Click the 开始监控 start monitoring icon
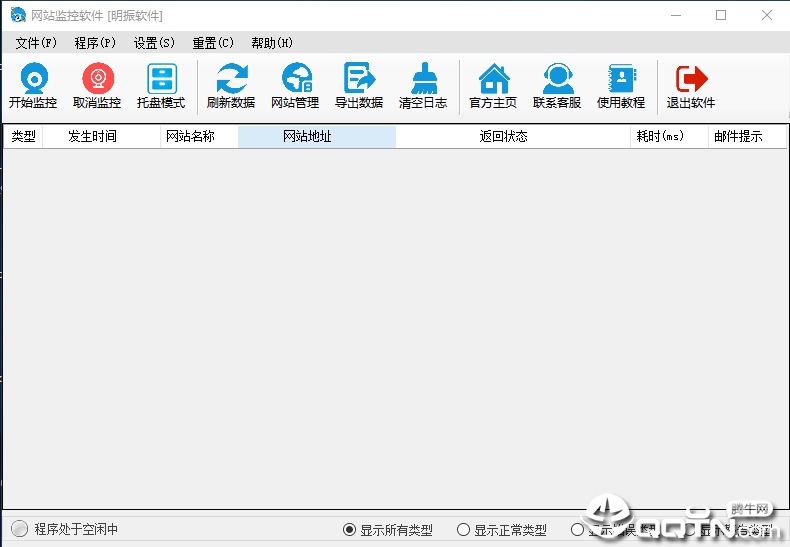The width and height of the screenshot is (790, 547). tap(33, 86)
